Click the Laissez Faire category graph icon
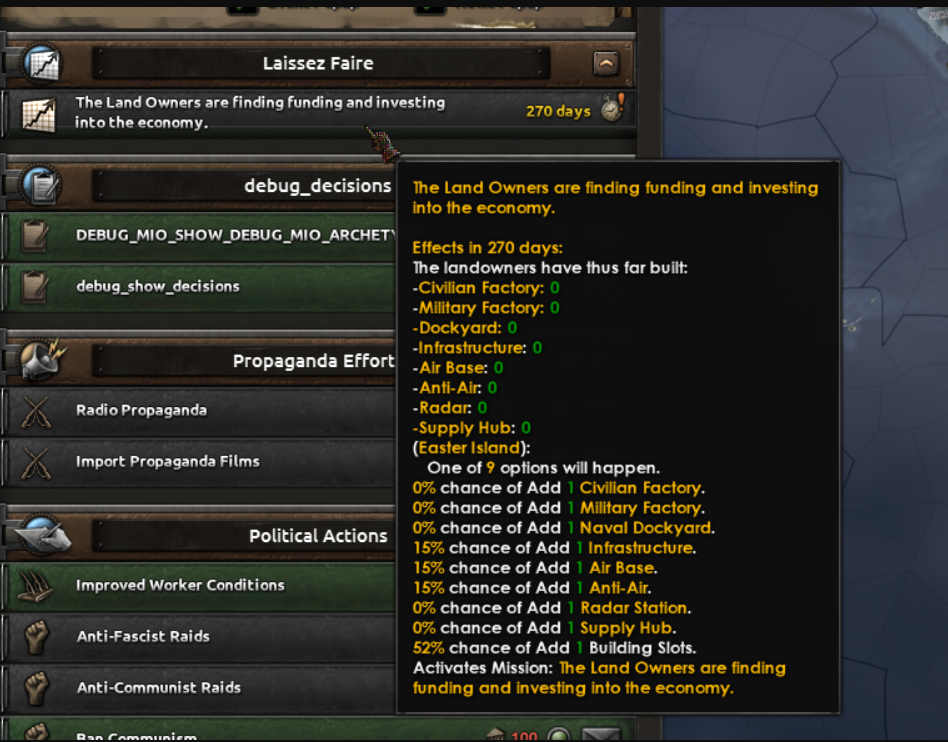 43,63
